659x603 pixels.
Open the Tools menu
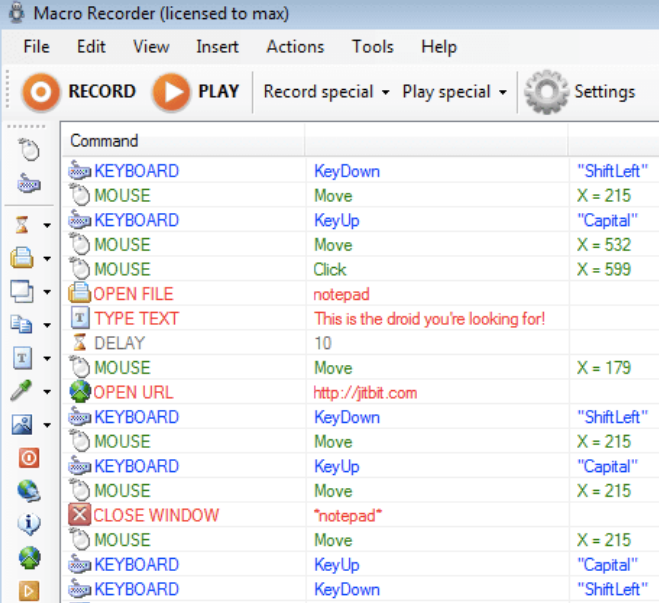click(x=373, y=47)
